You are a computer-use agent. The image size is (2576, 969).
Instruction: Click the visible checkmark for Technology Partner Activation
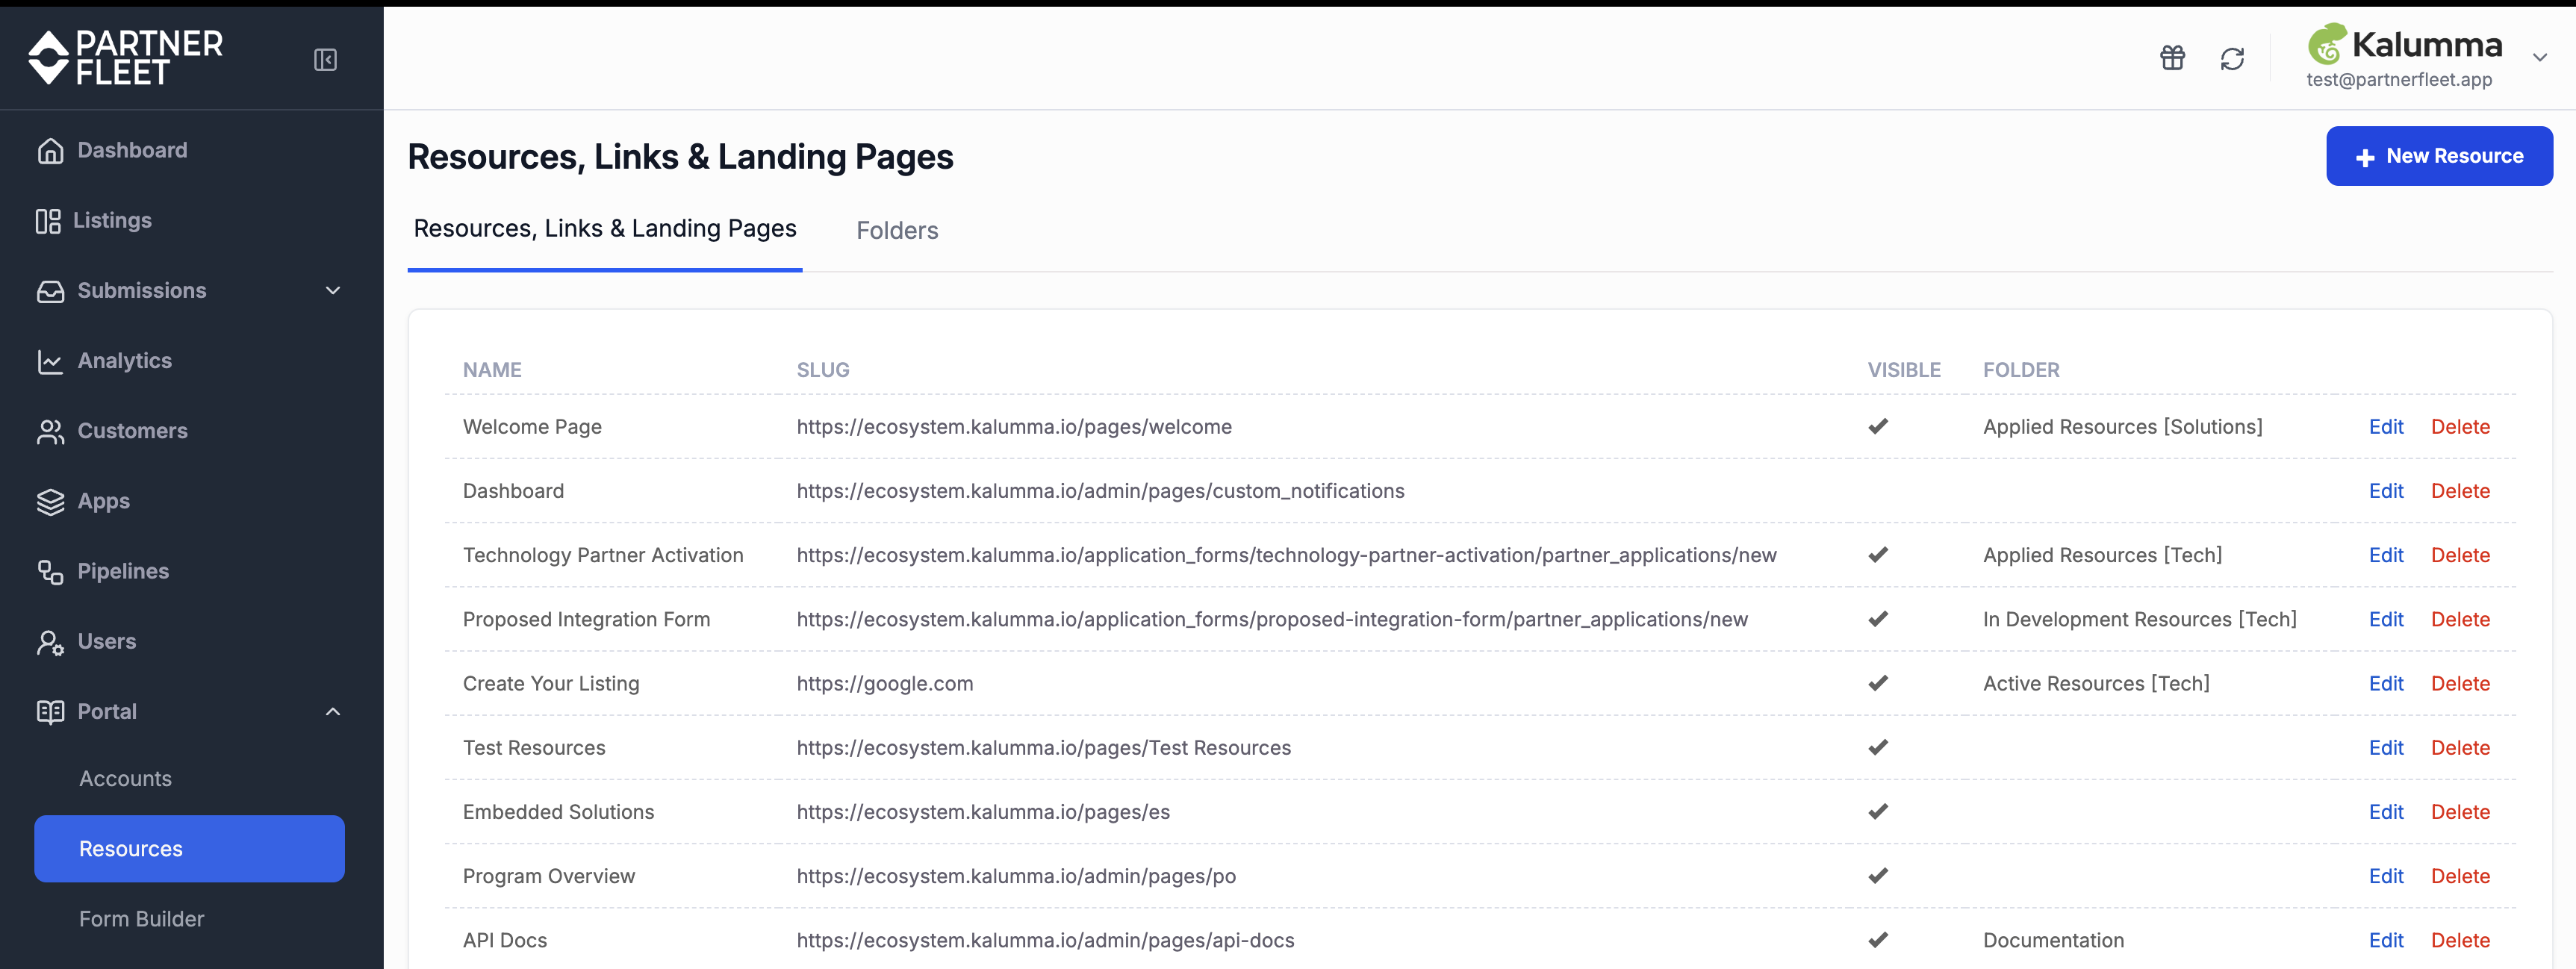click(1878, 554)
